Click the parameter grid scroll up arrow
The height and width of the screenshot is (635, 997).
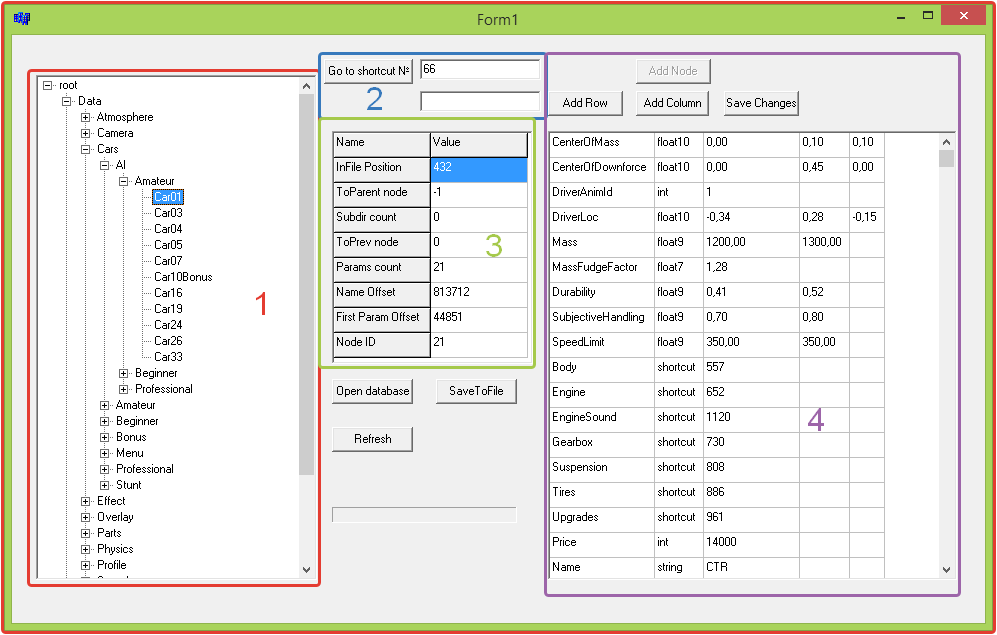coord(946,142)
